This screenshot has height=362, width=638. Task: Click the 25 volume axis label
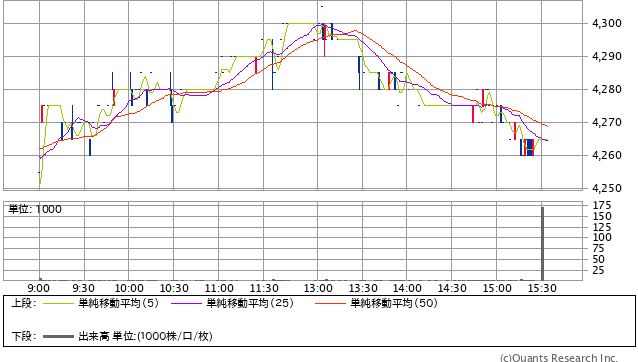pos(599,270)
